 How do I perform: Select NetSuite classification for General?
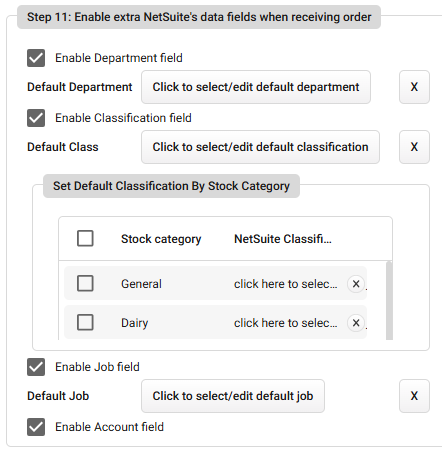pyautogui.click(x=285, y=284)
